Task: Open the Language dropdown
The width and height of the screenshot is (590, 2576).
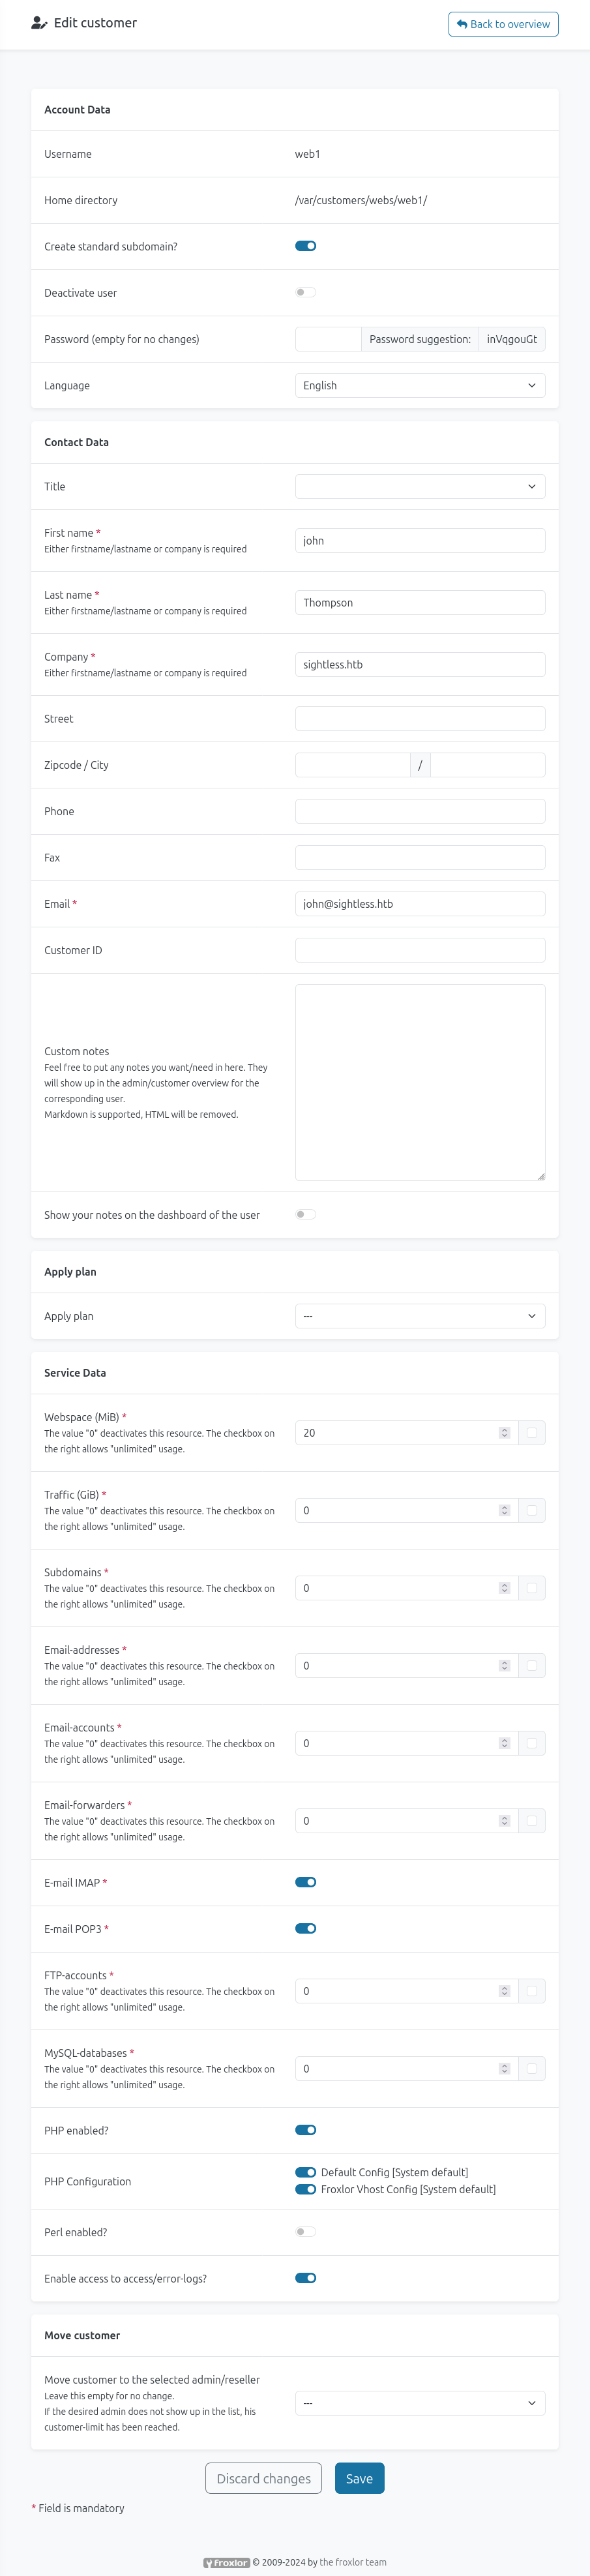Action: (x=420, y=385)
